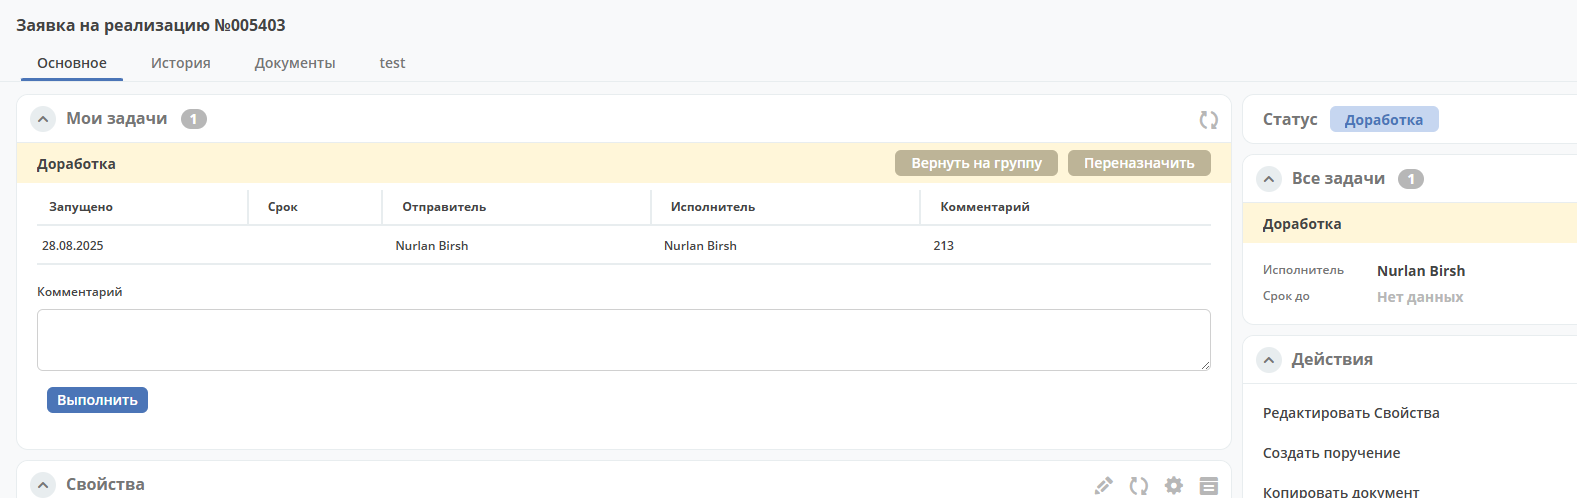
Task: Collapse the Все задачи section
Action: [x=1269, y=179]
